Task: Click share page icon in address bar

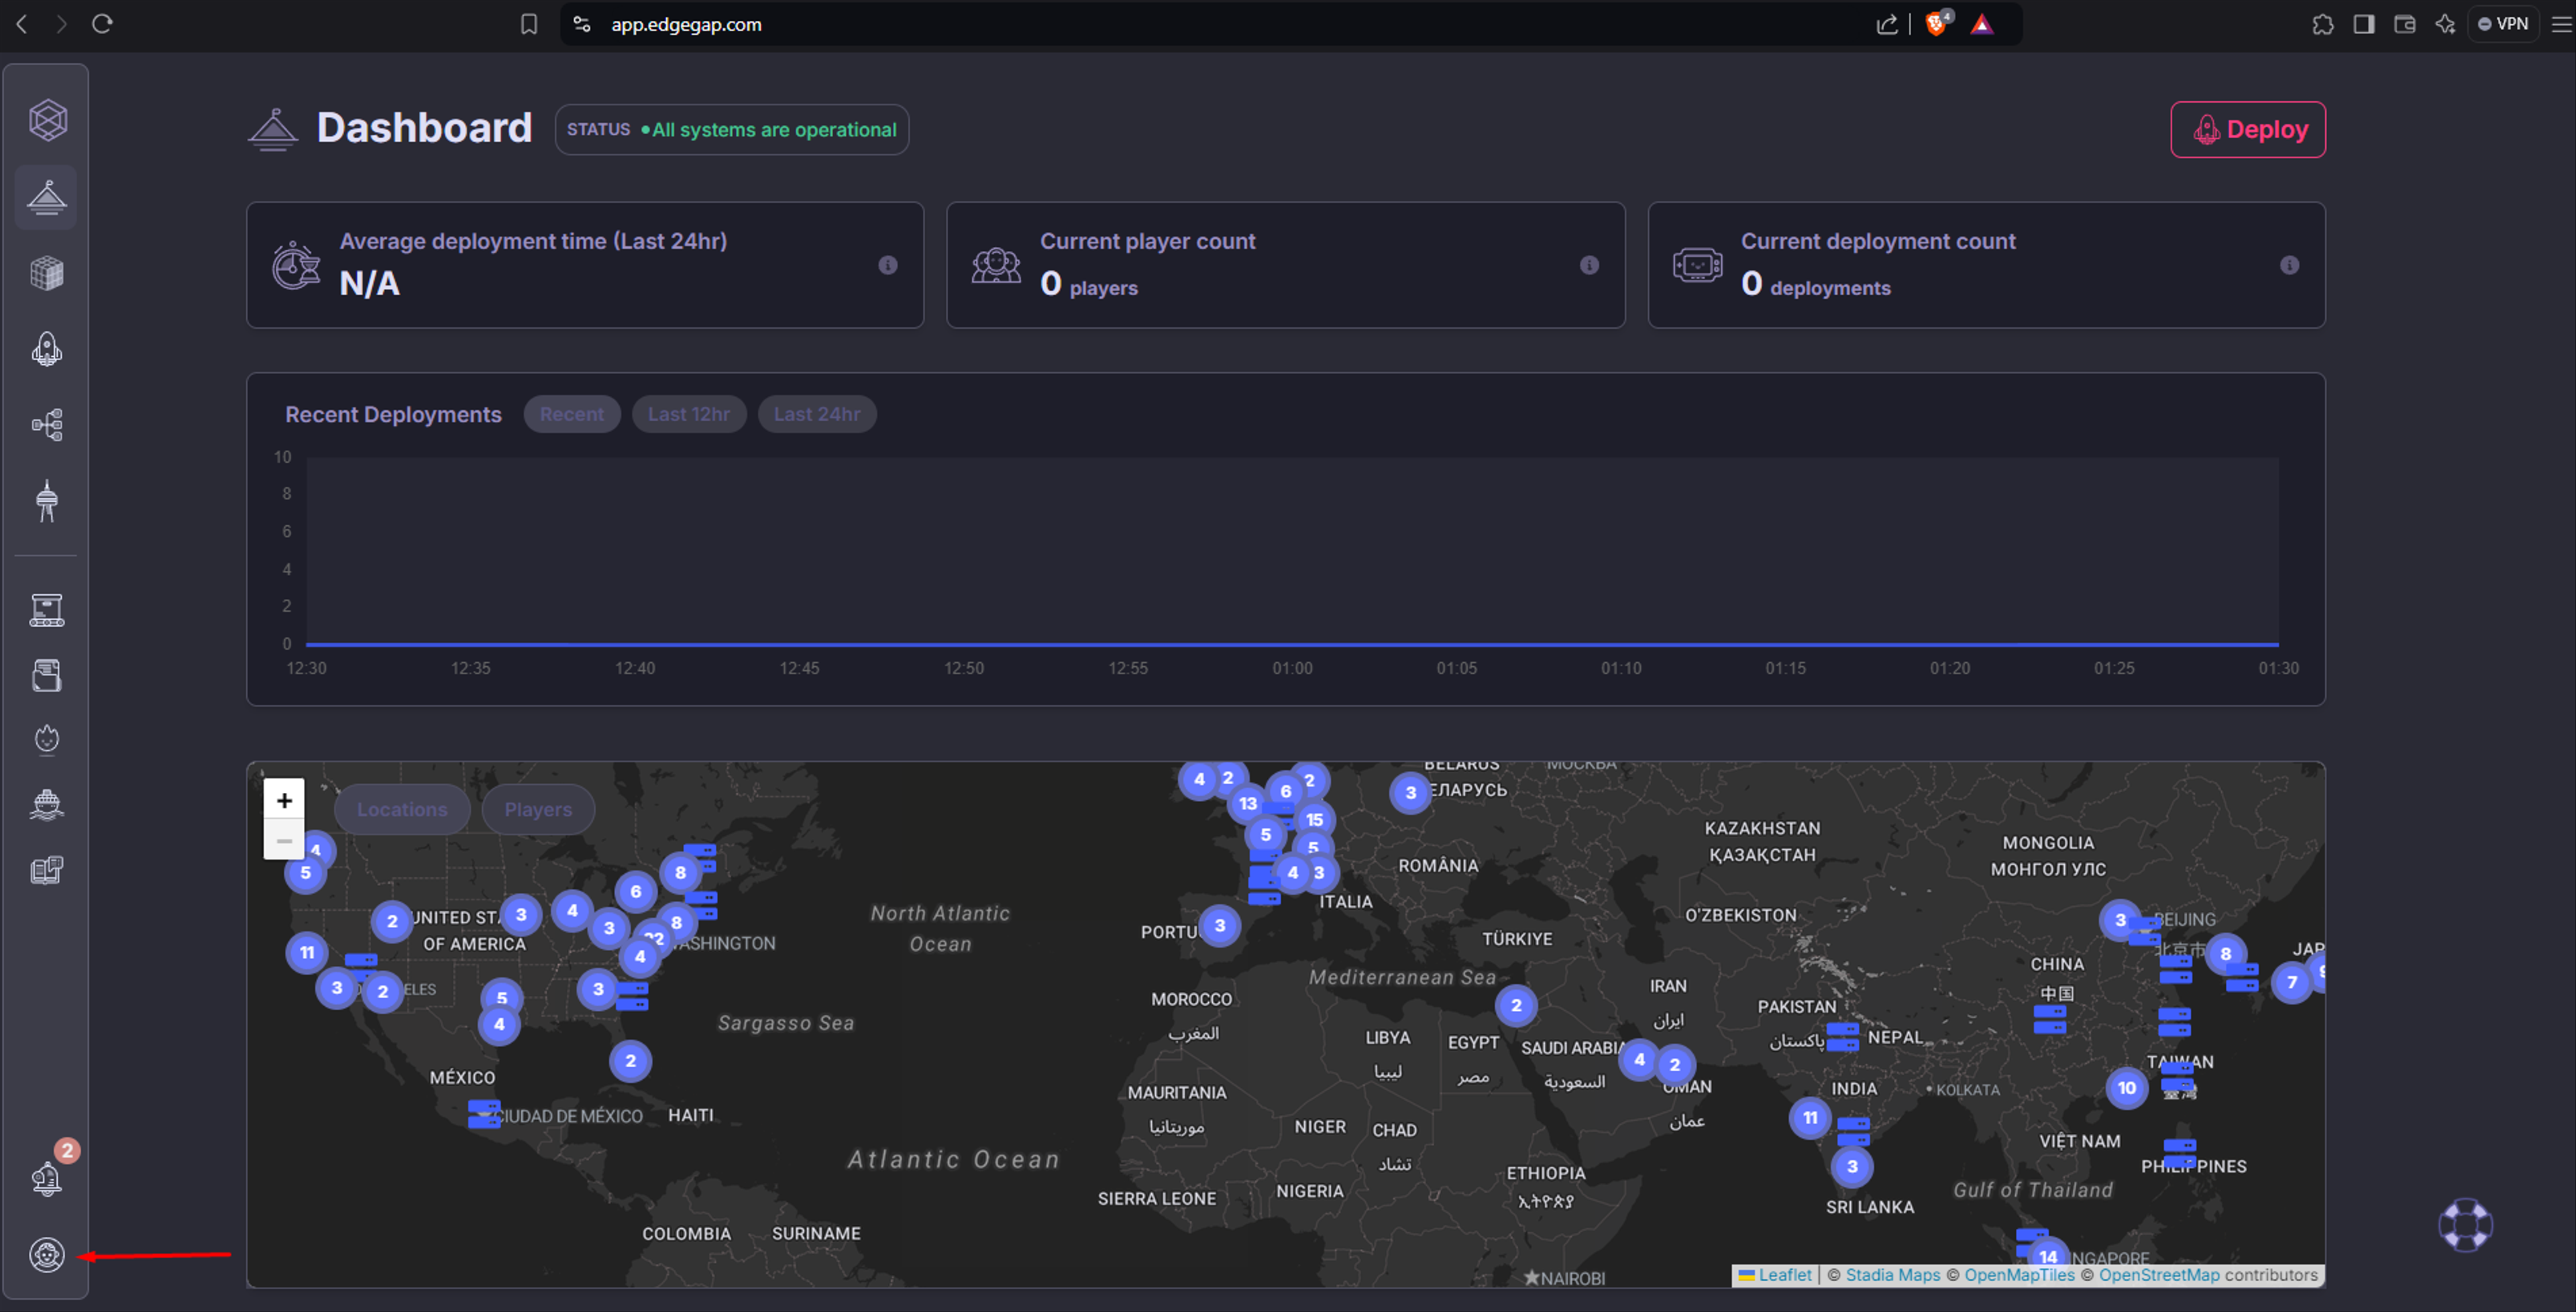Action: coord(1887,24)
